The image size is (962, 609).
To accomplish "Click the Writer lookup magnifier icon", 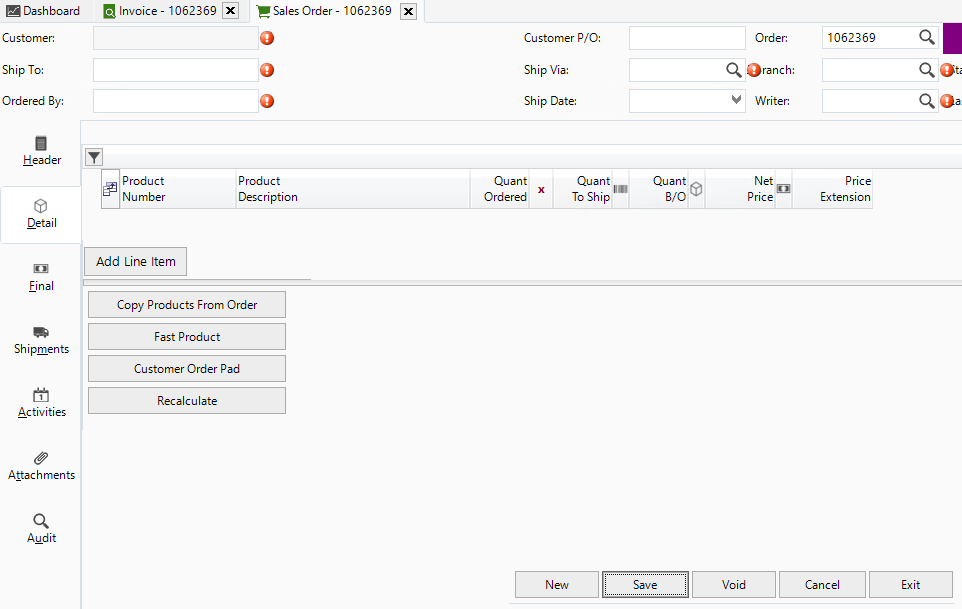I will pyautogui.click(x=927, y=101).
